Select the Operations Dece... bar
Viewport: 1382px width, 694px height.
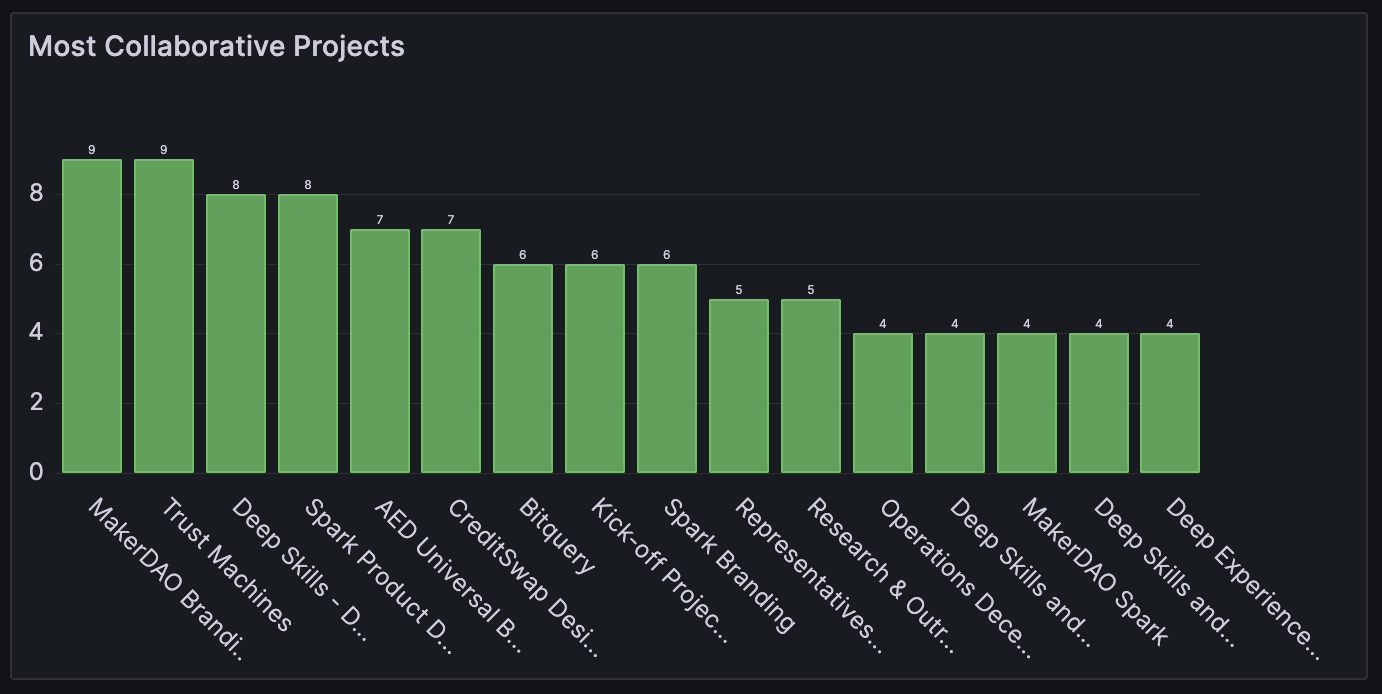[883, 403]
